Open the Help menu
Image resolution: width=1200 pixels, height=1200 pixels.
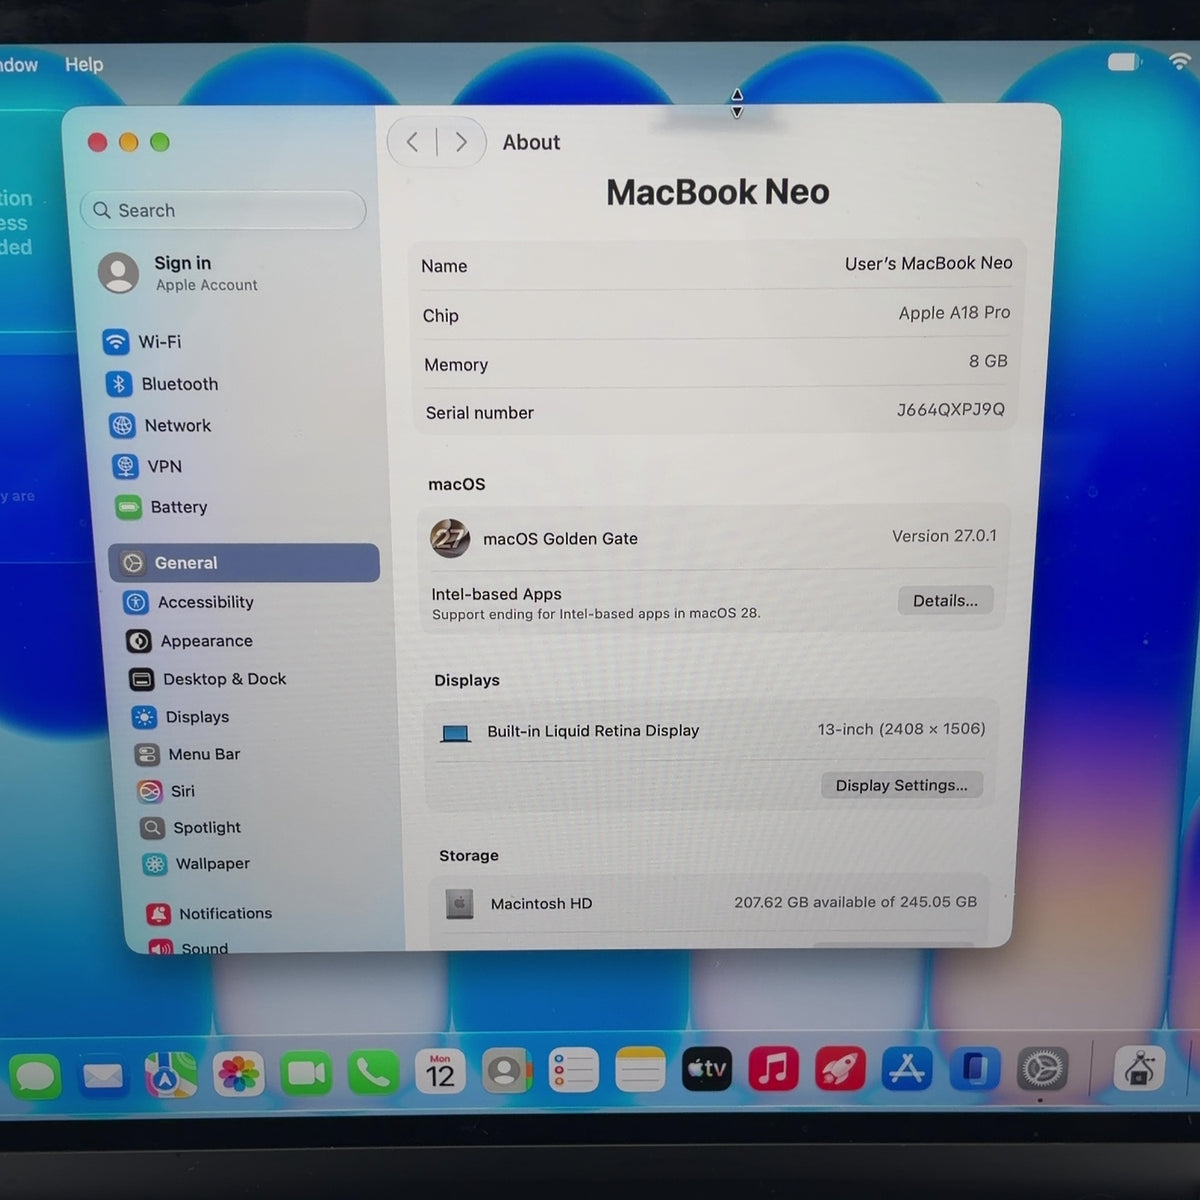click(x=84, y=64)
